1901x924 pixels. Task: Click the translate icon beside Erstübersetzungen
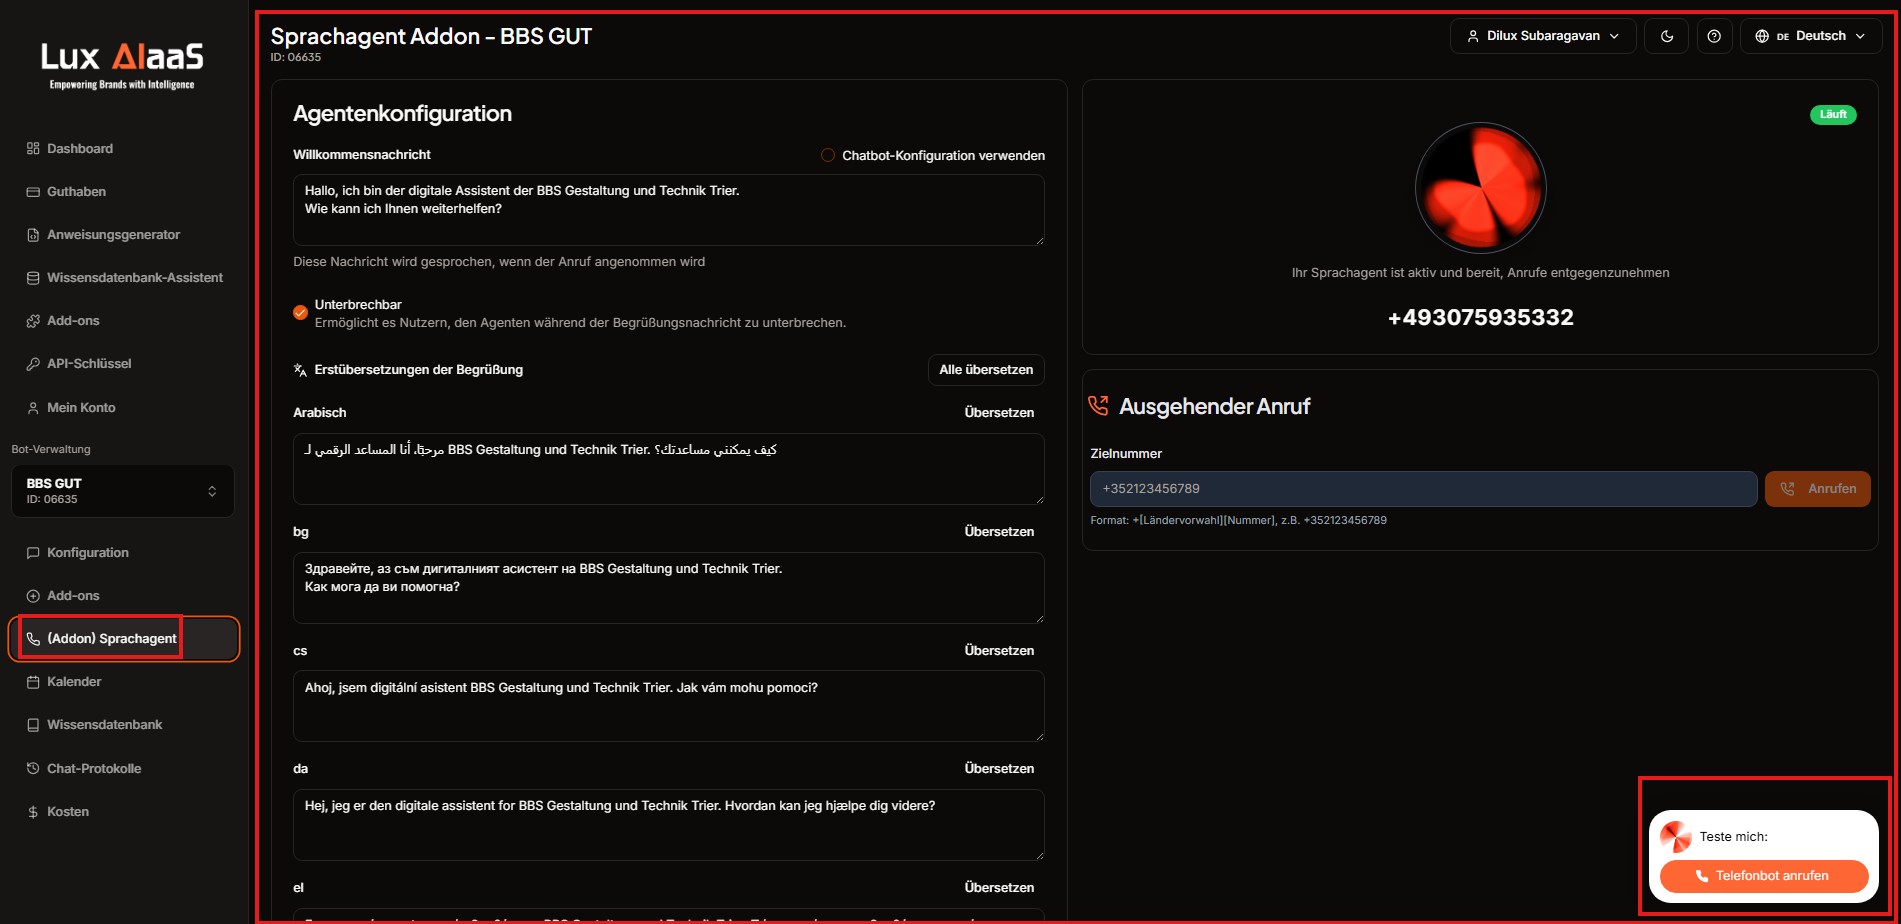300,370
